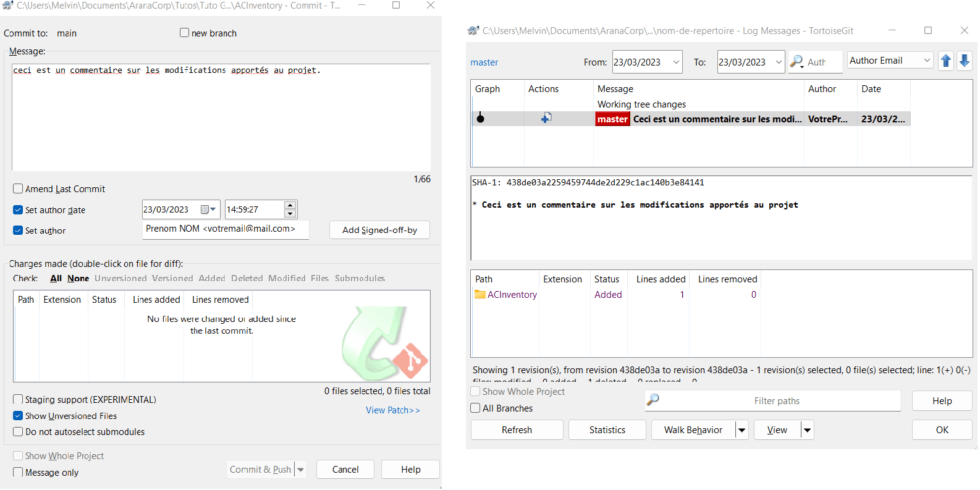Click the author time spinner arrows
The image size is (980, 490).
[290, 209]
